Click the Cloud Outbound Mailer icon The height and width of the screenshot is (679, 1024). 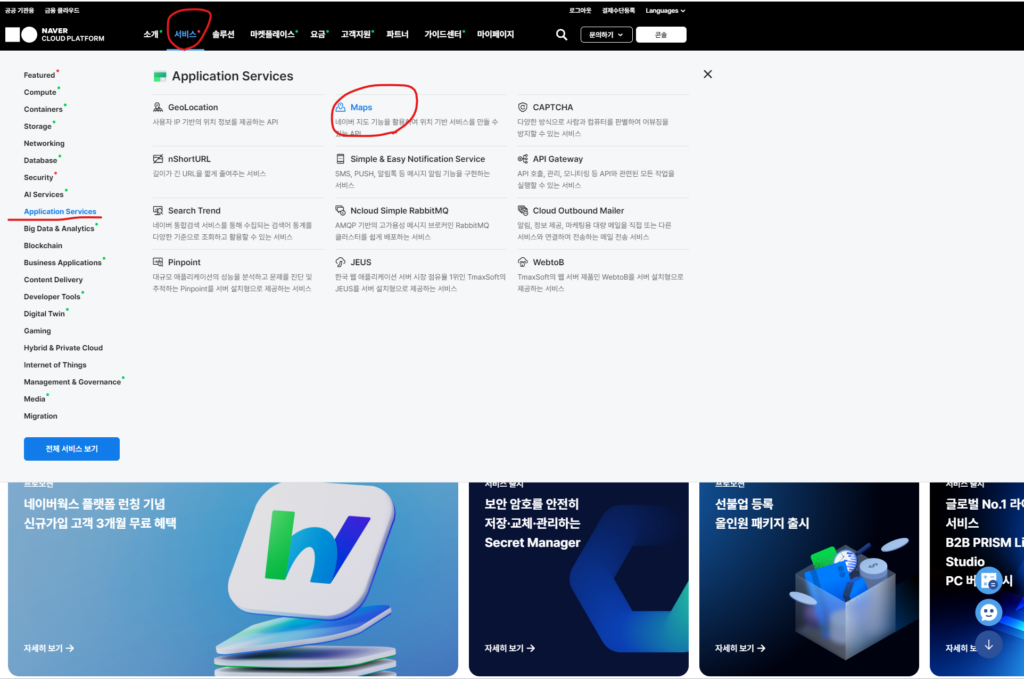[x=522, y=210]
